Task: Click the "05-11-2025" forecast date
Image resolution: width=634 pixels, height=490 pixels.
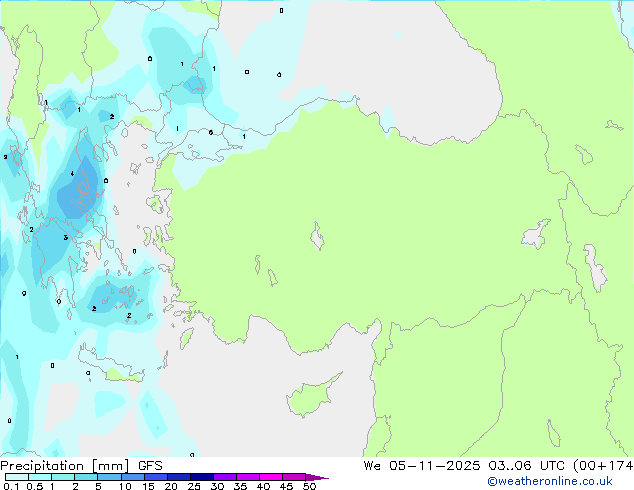Action: [x=435, y=466]
